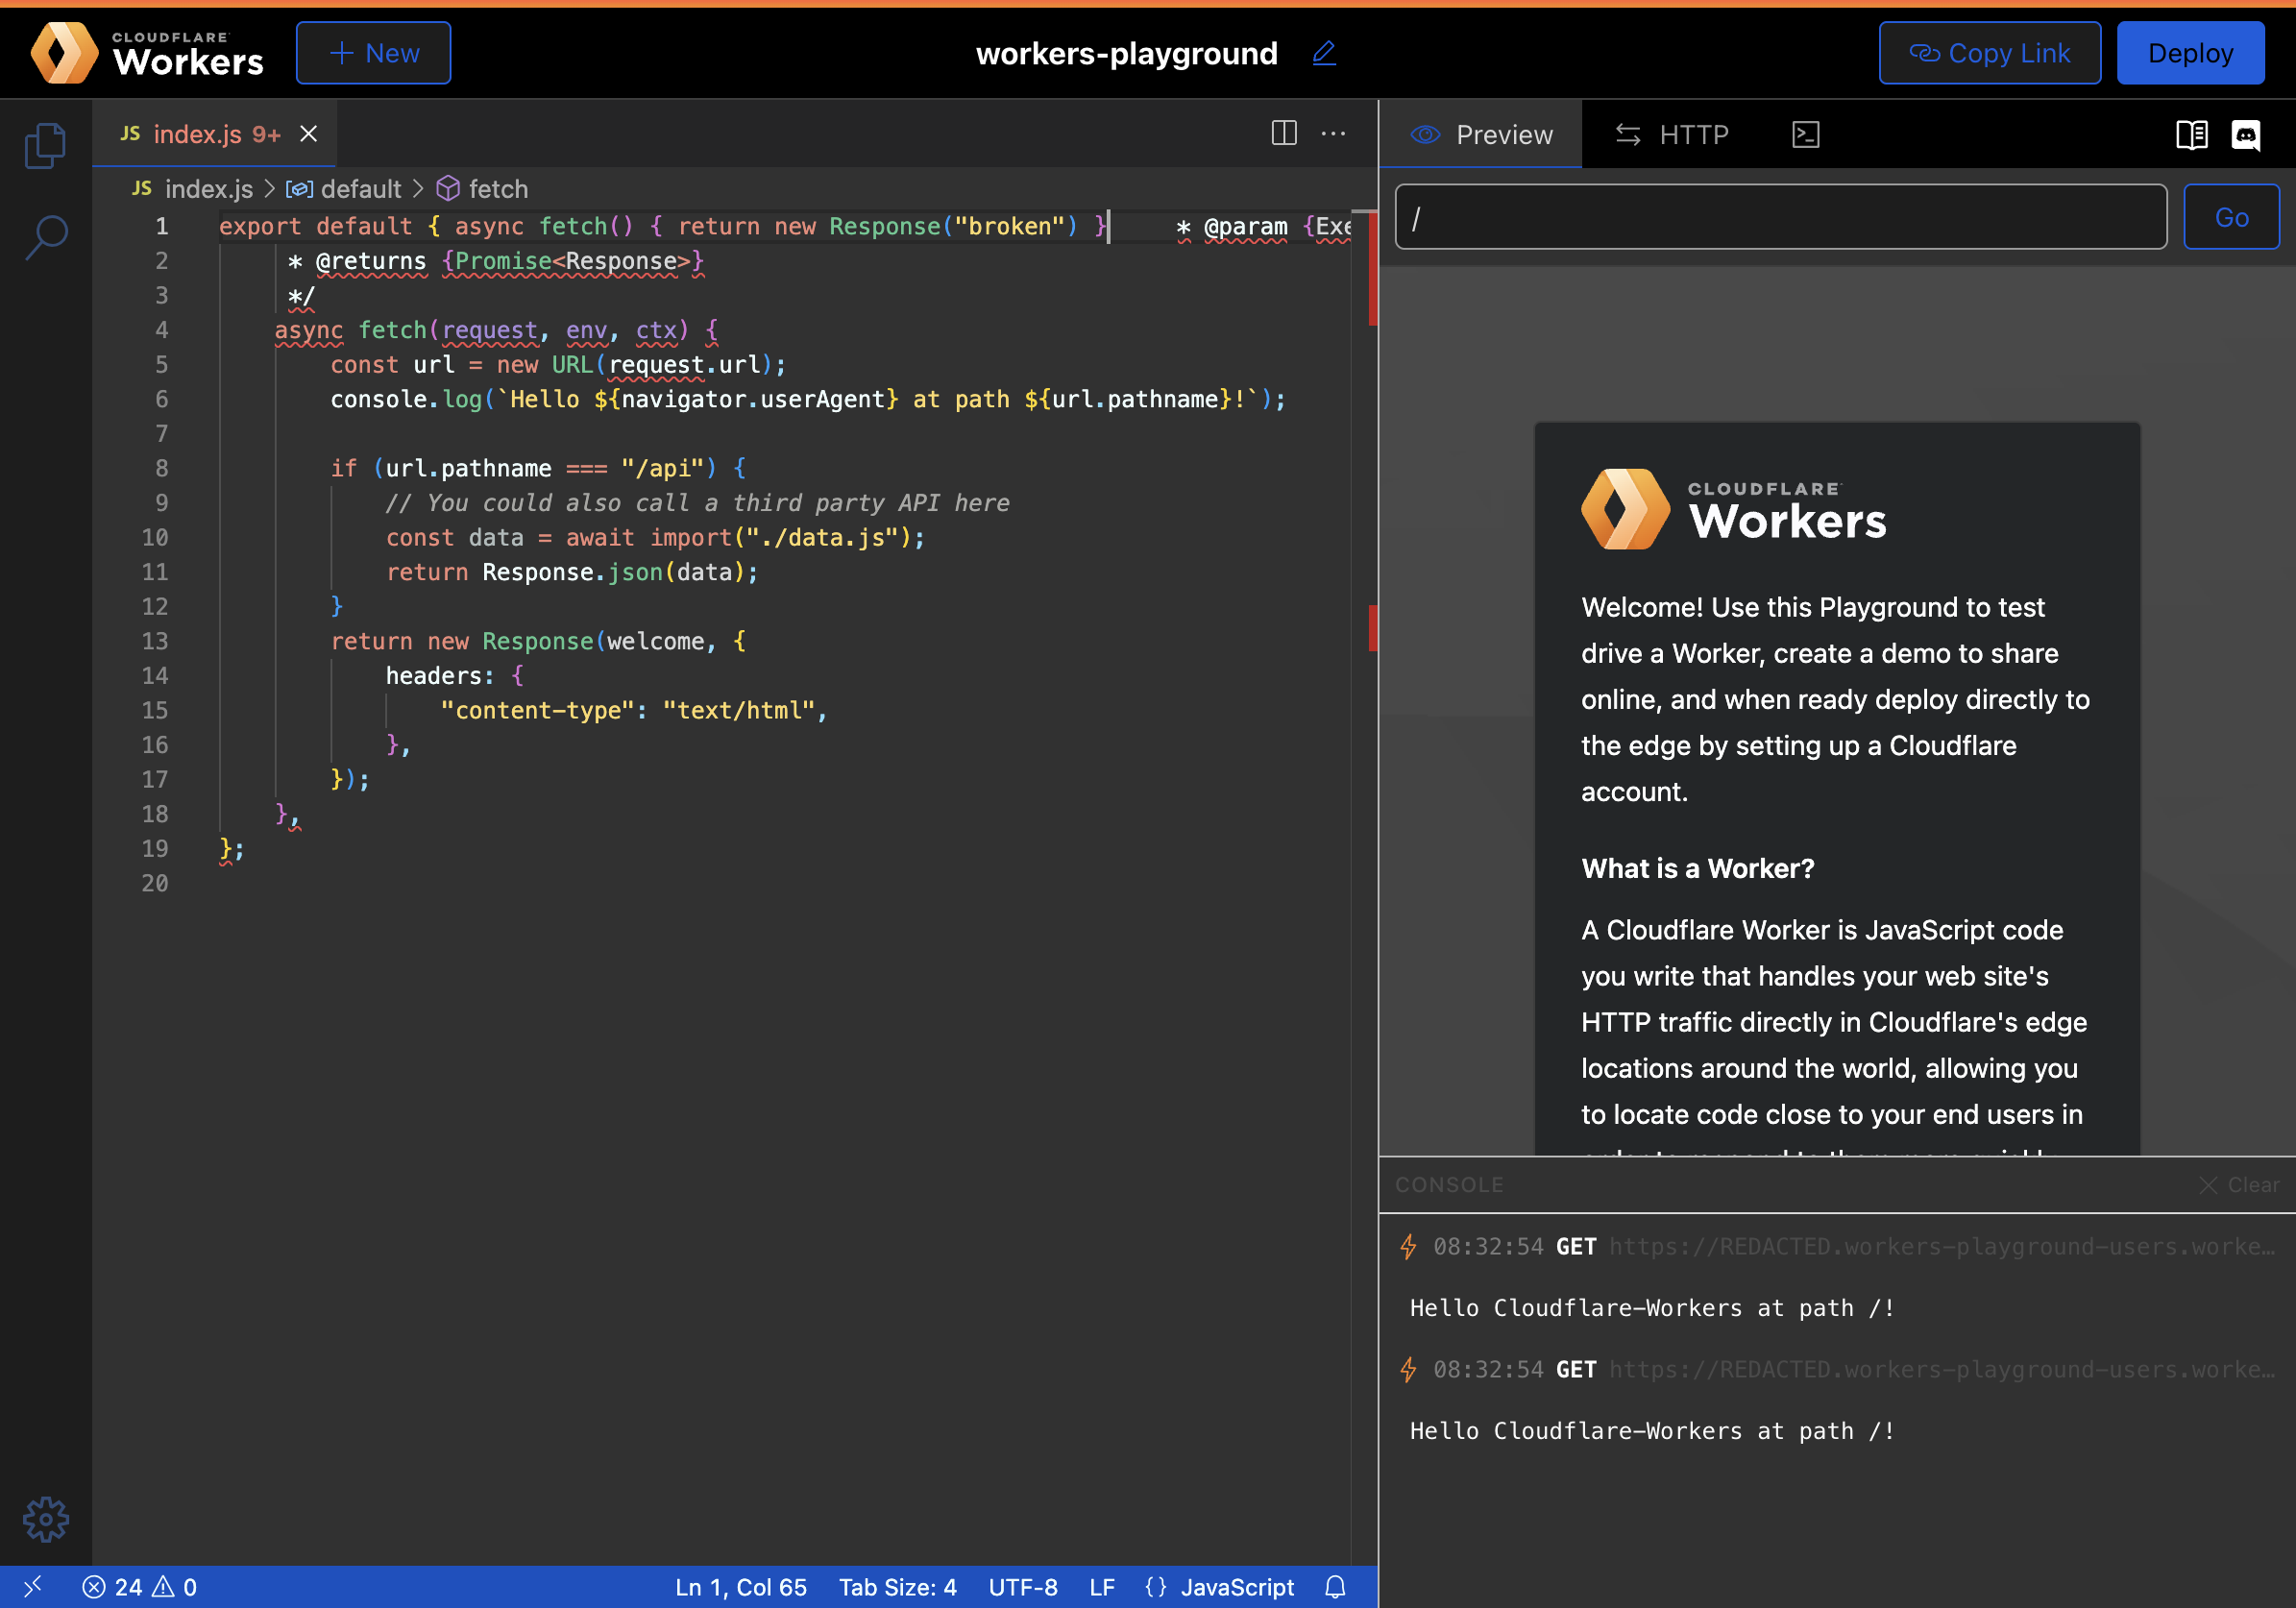Image resolution: width=2296 pixels, height=1608 pixels.
Task: Click the fetch method breadcrumb
Action: click(x=482, y=189)
